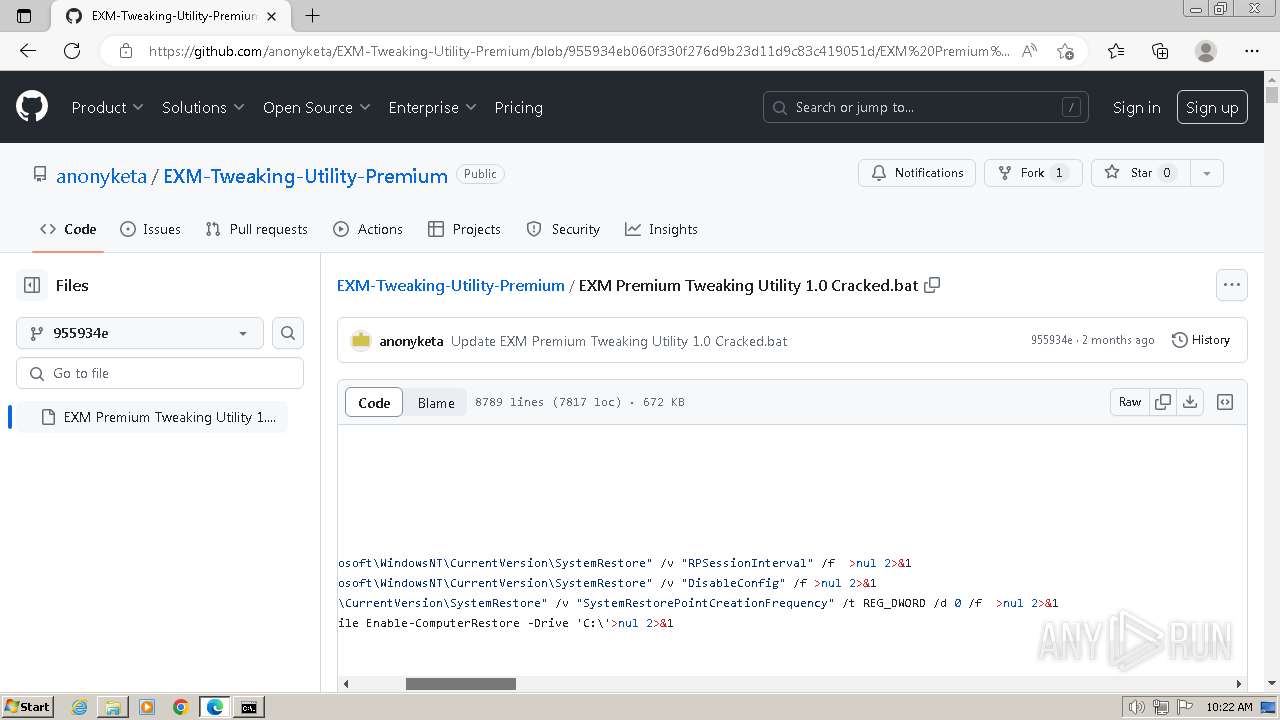1280x720 pixels.
Task: Add this page to favorites star icon
Action: (x=1065, y=51)
